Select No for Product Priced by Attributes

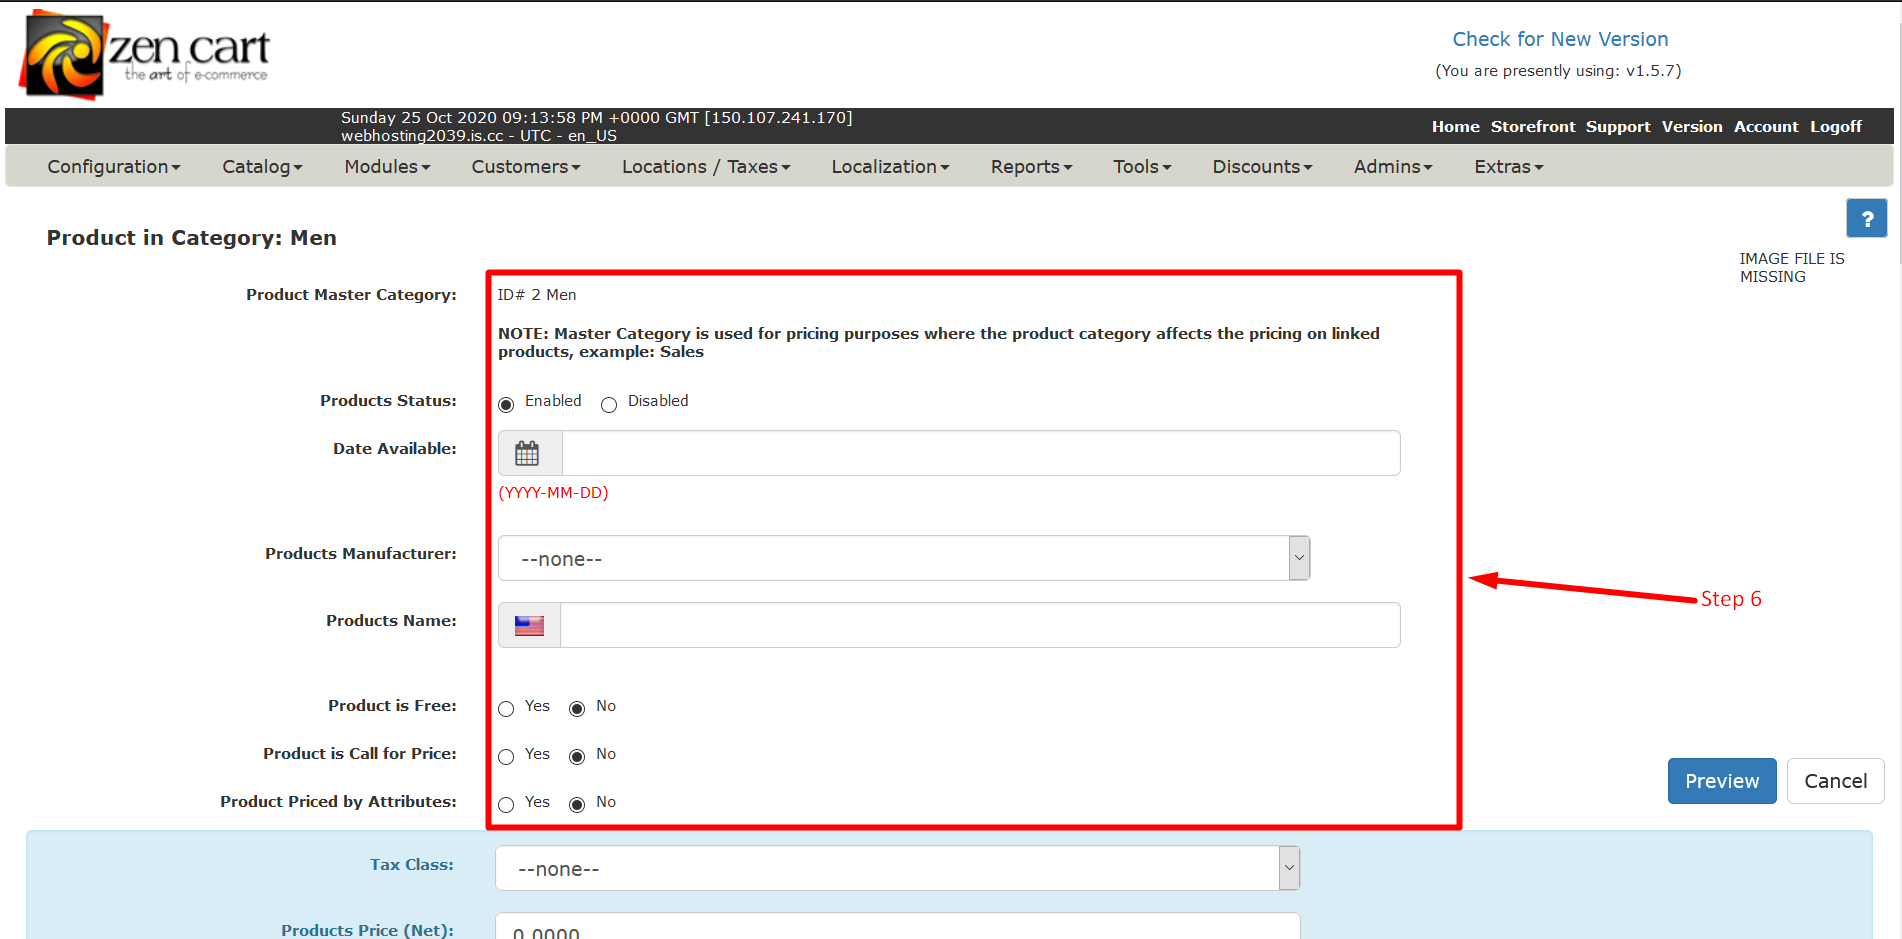pyautogui.click(x=577, y=805)
